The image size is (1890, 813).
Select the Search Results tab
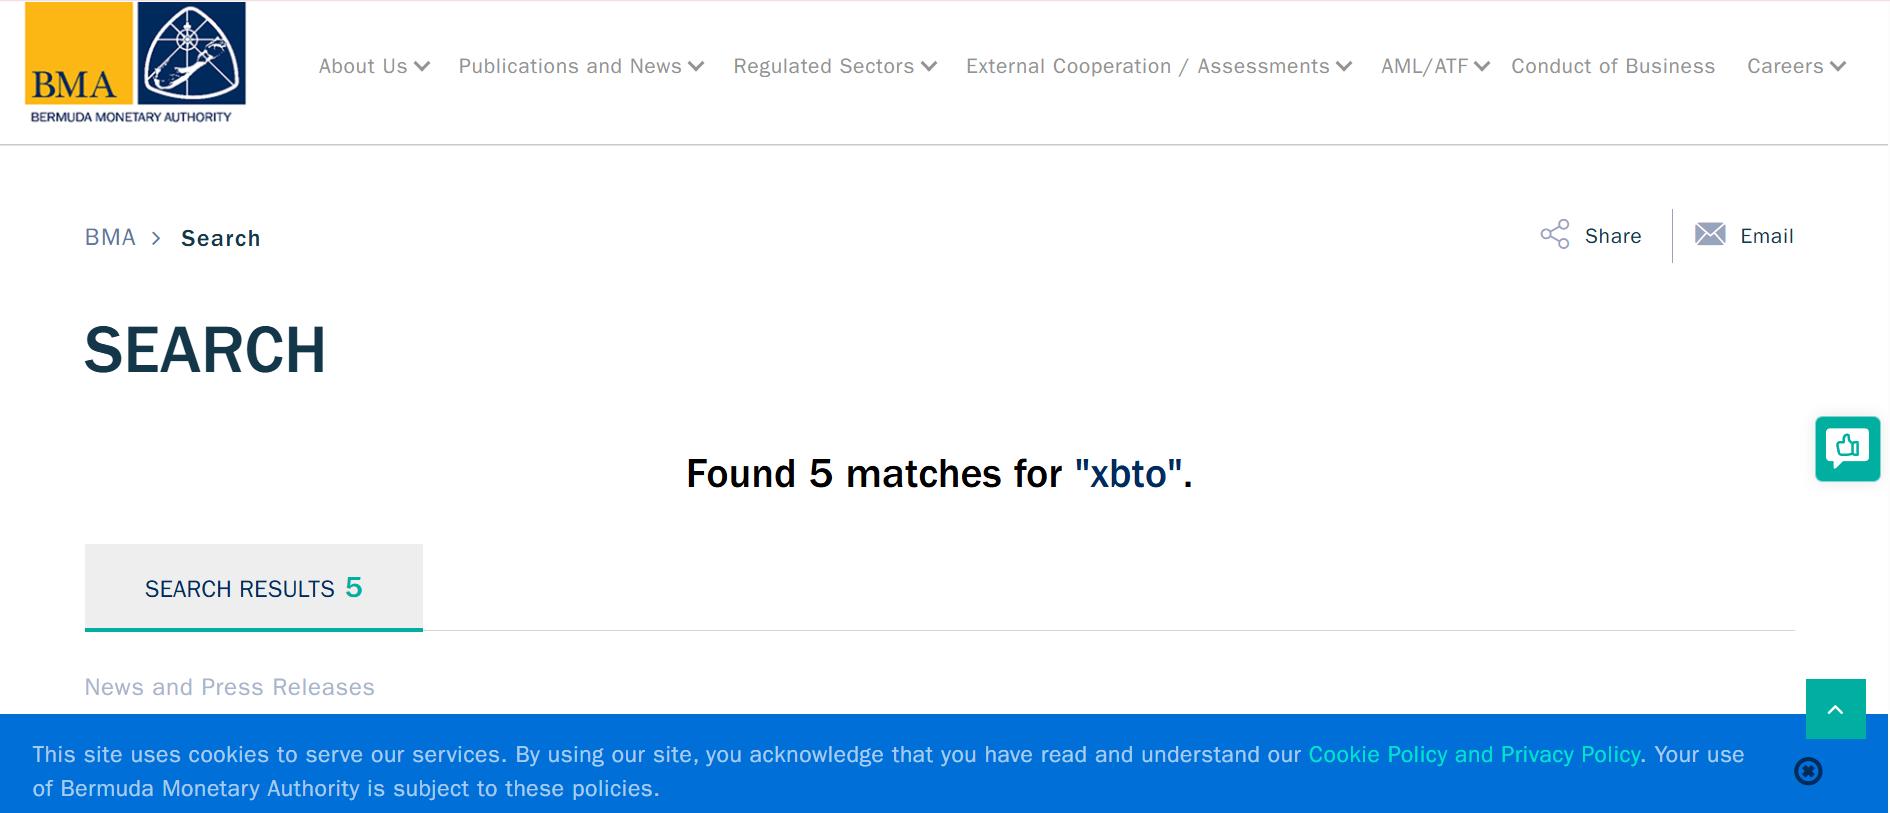point(254,588)
